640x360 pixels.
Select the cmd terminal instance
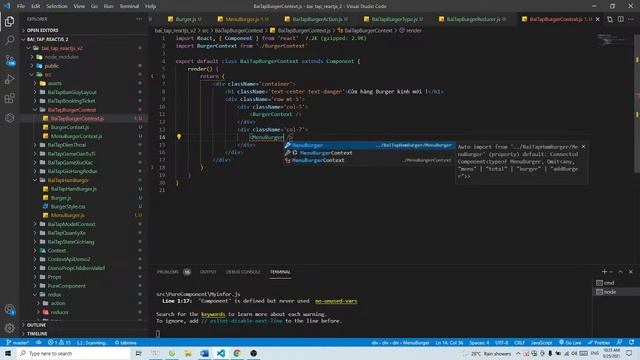pos(616,283)
